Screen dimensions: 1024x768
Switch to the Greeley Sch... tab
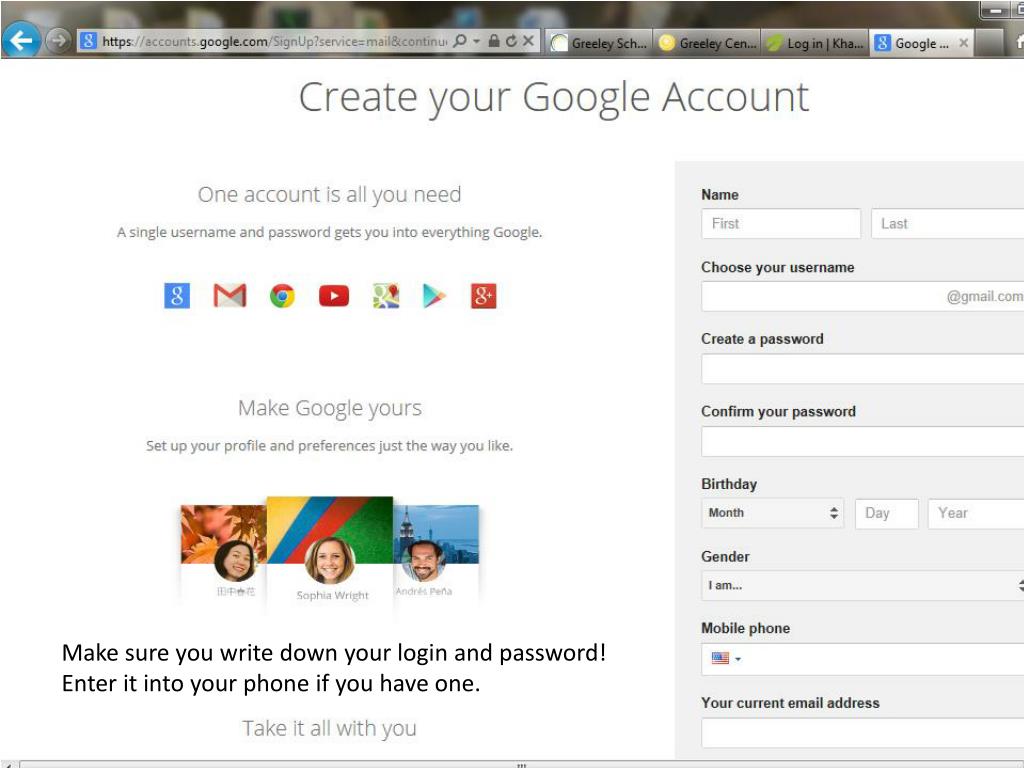600,43
